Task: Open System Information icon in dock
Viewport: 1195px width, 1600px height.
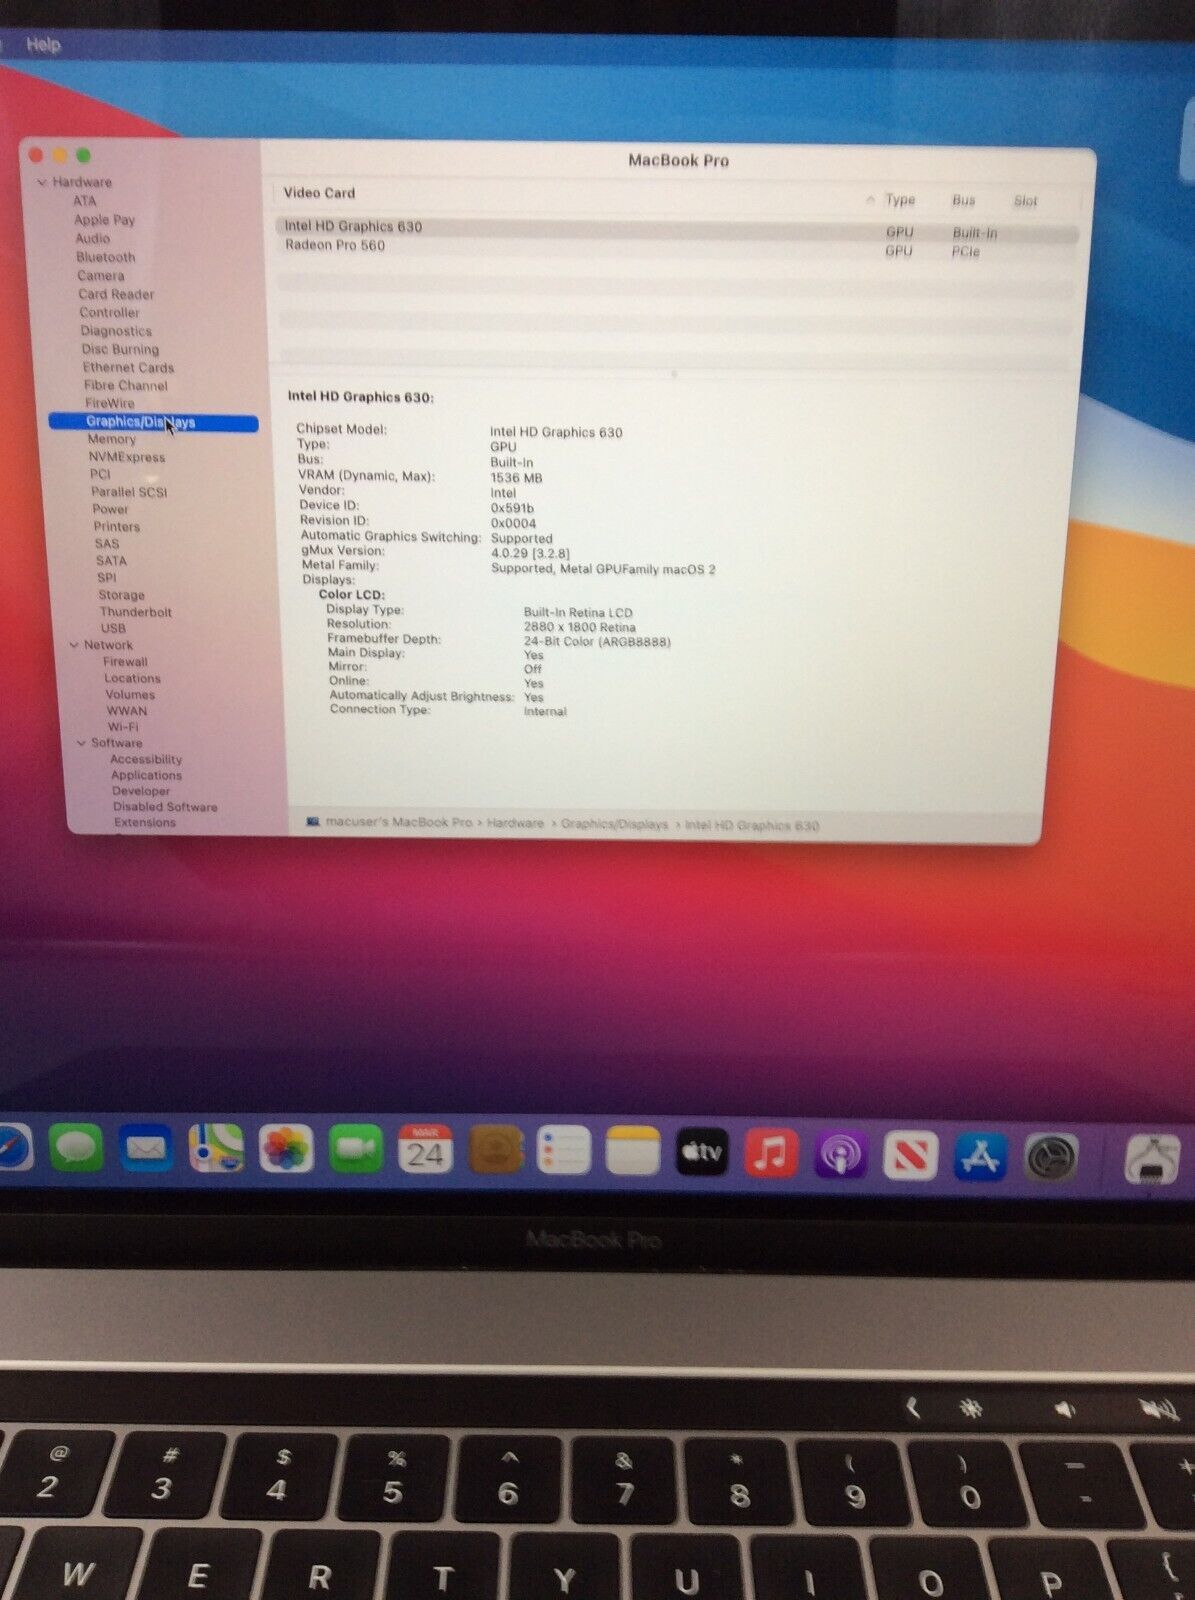Action: pyautogui.click(x=1152, y=1160)
